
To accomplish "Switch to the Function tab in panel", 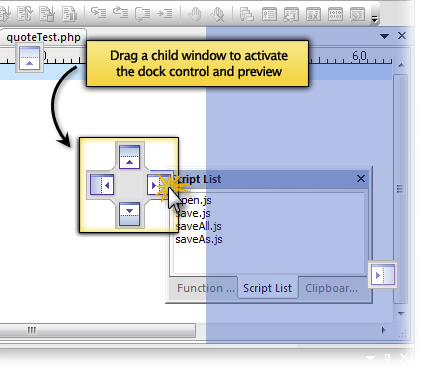I will 204,288.
